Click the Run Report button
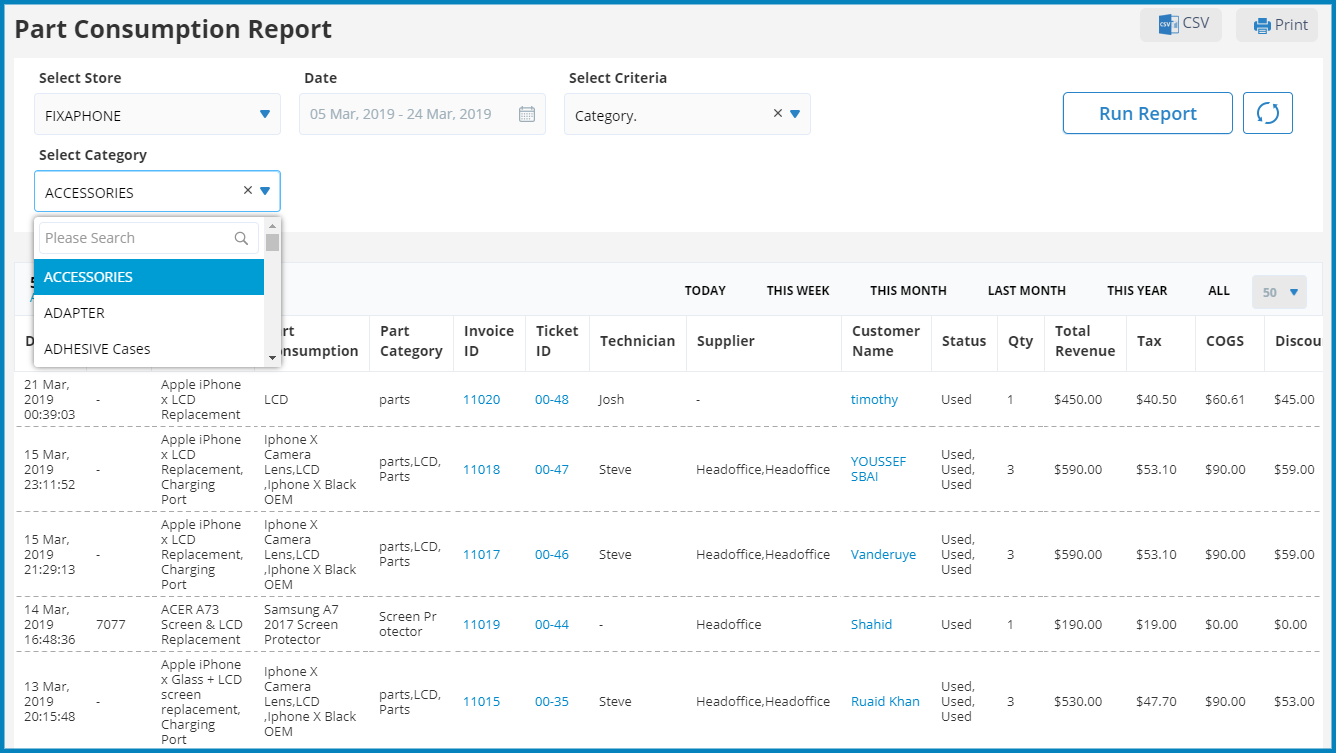The height and width of the screenshot is (753, 1336). pos(1147,113)
